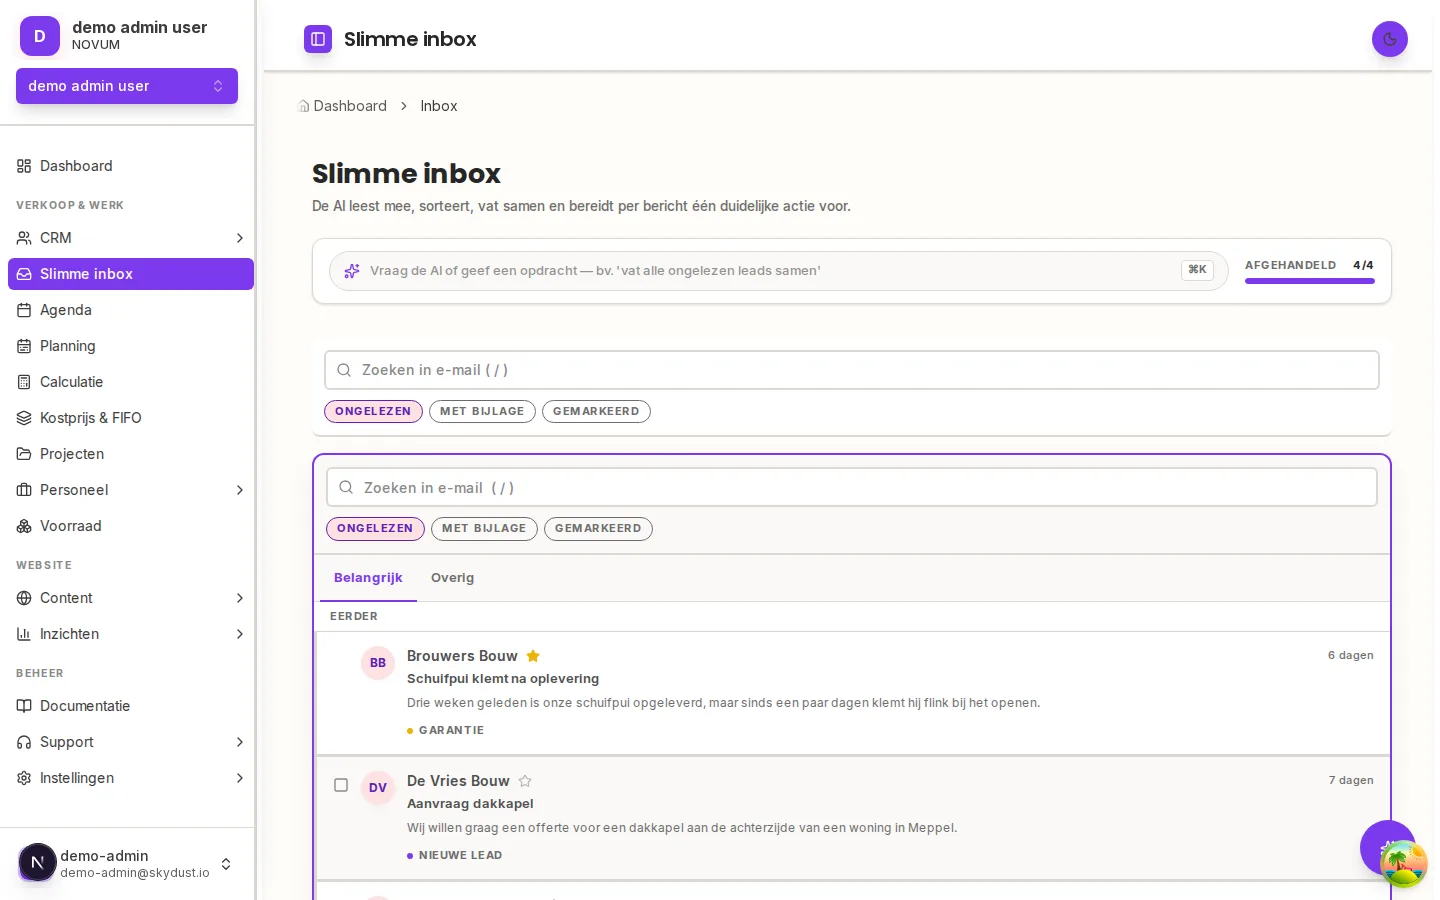Click the Instellingen gear icon
This screenshot has height=900, width=1440.
click(24, 778)
